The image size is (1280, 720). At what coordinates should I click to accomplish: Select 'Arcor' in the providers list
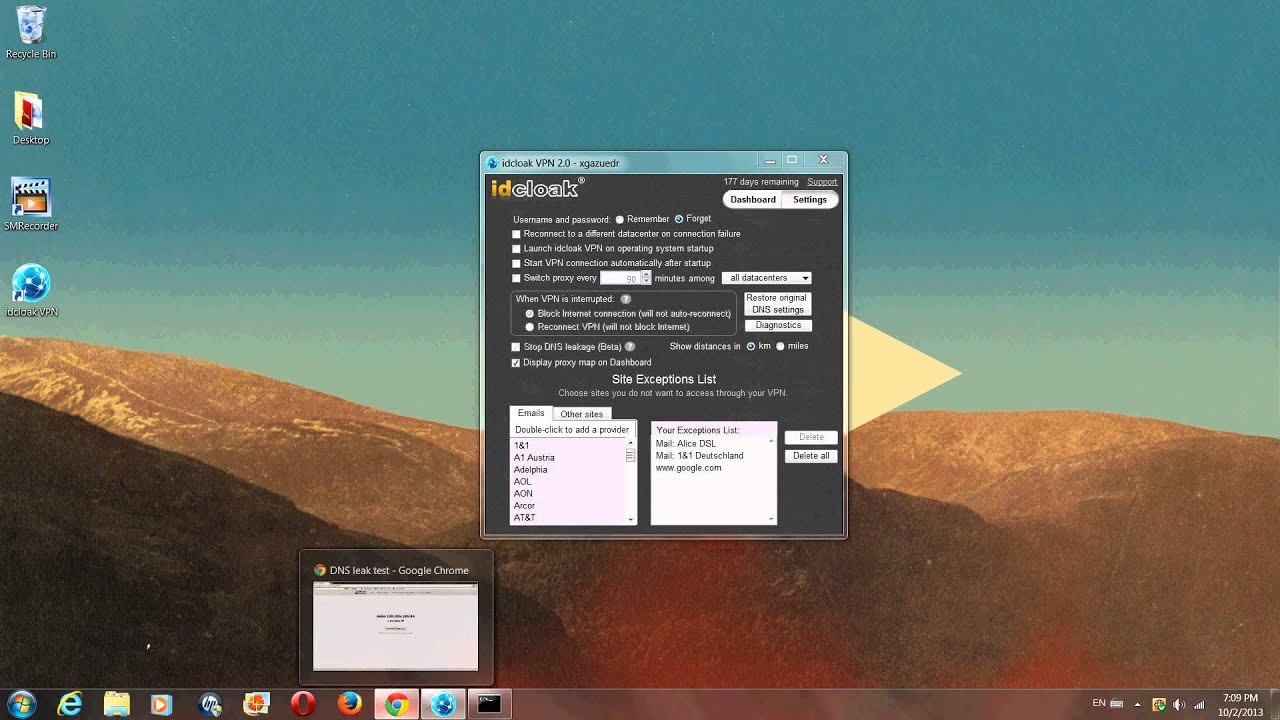click(525, 506)
